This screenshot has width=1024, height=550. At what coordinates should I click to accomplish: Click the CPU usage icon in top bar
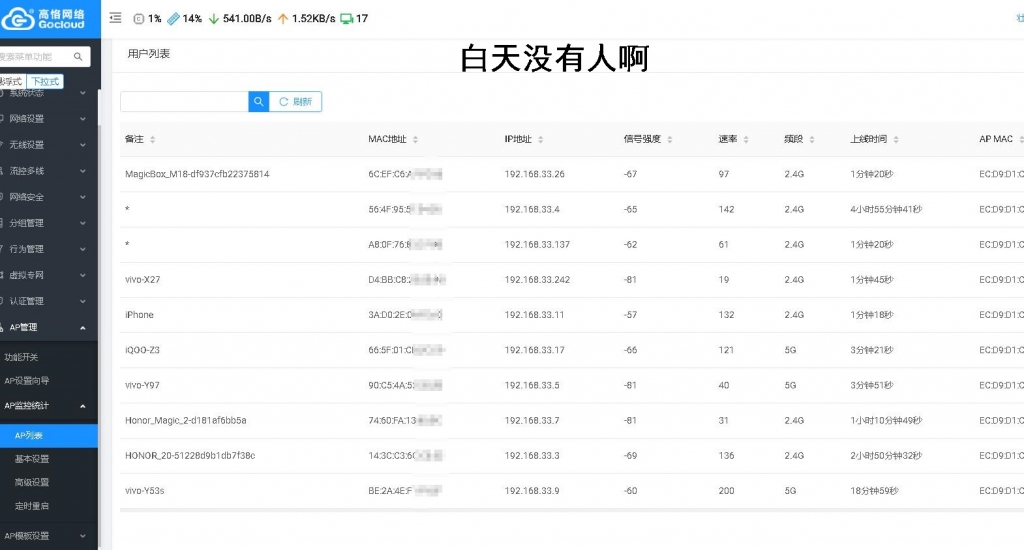coord(139,18)
